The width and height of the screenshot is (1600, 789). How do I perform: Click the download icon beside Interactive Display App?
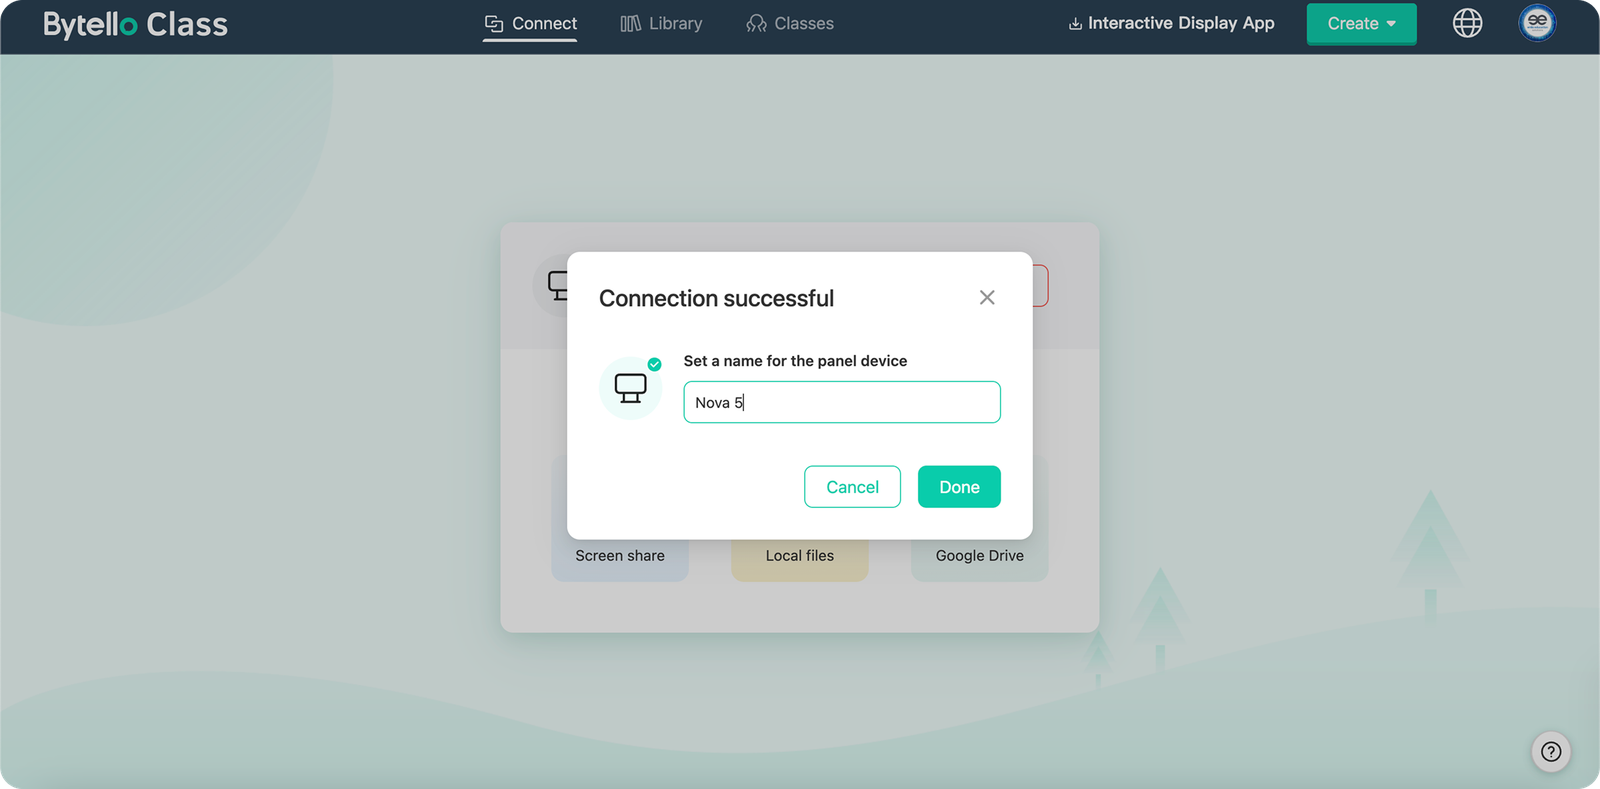coord(1075,24)
